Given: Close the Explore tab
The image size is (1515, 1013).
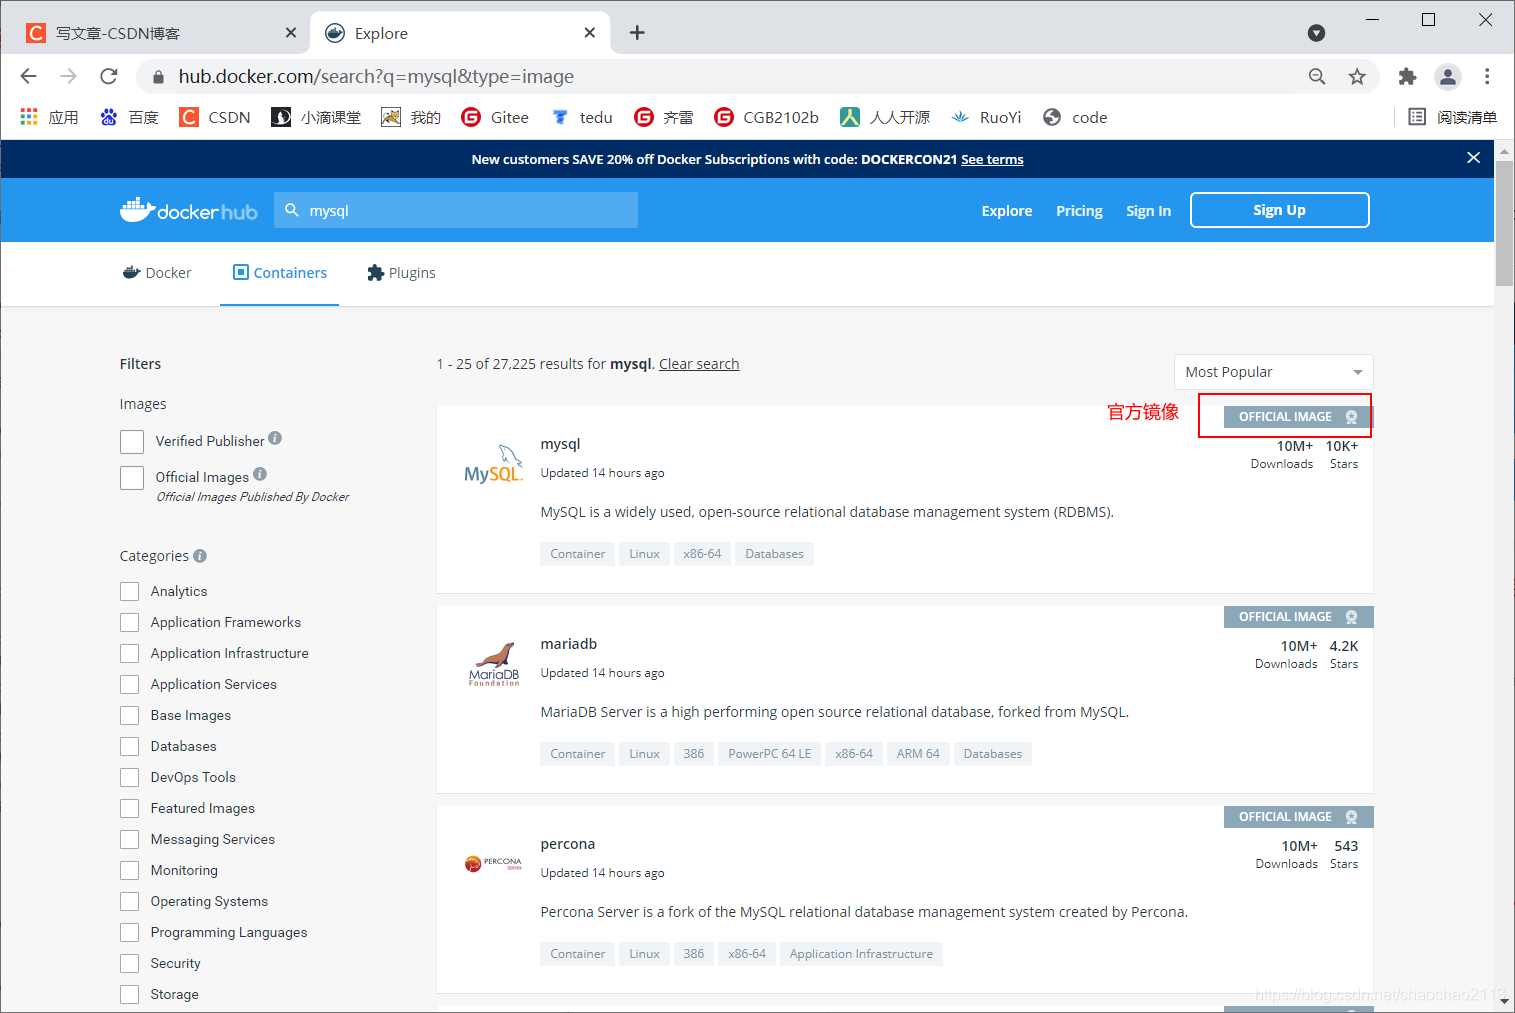Looking at the screenshot, I should [x=590, y=33].
